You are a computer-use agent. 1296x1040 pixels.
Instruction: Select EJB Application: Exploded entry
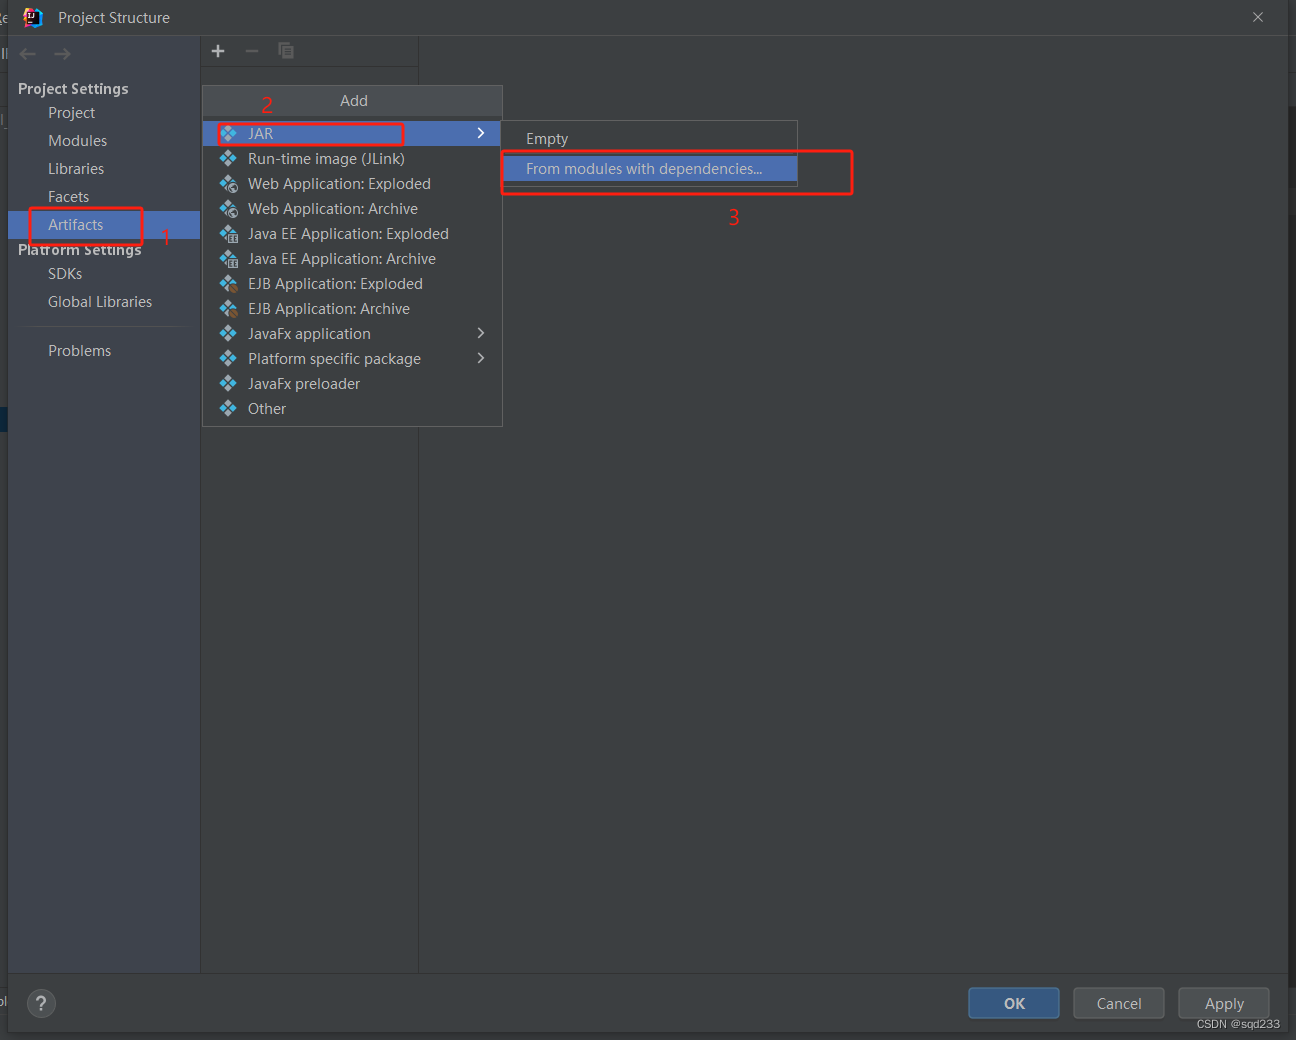tap(351, 283)
